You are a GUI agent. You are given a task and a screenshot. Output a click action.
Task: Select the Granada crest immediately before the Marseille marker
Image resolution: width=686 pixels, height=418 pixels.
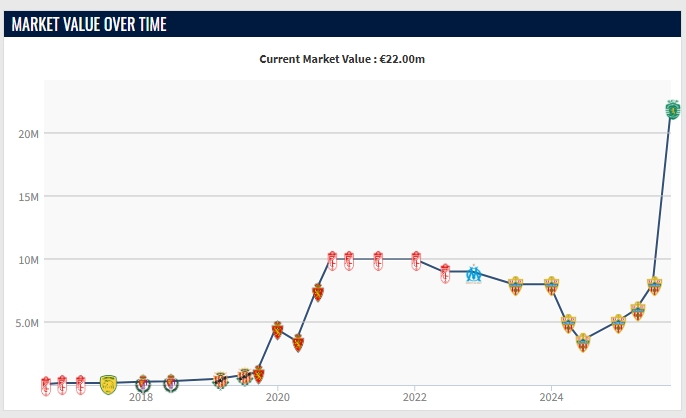[x=445, y=272]
